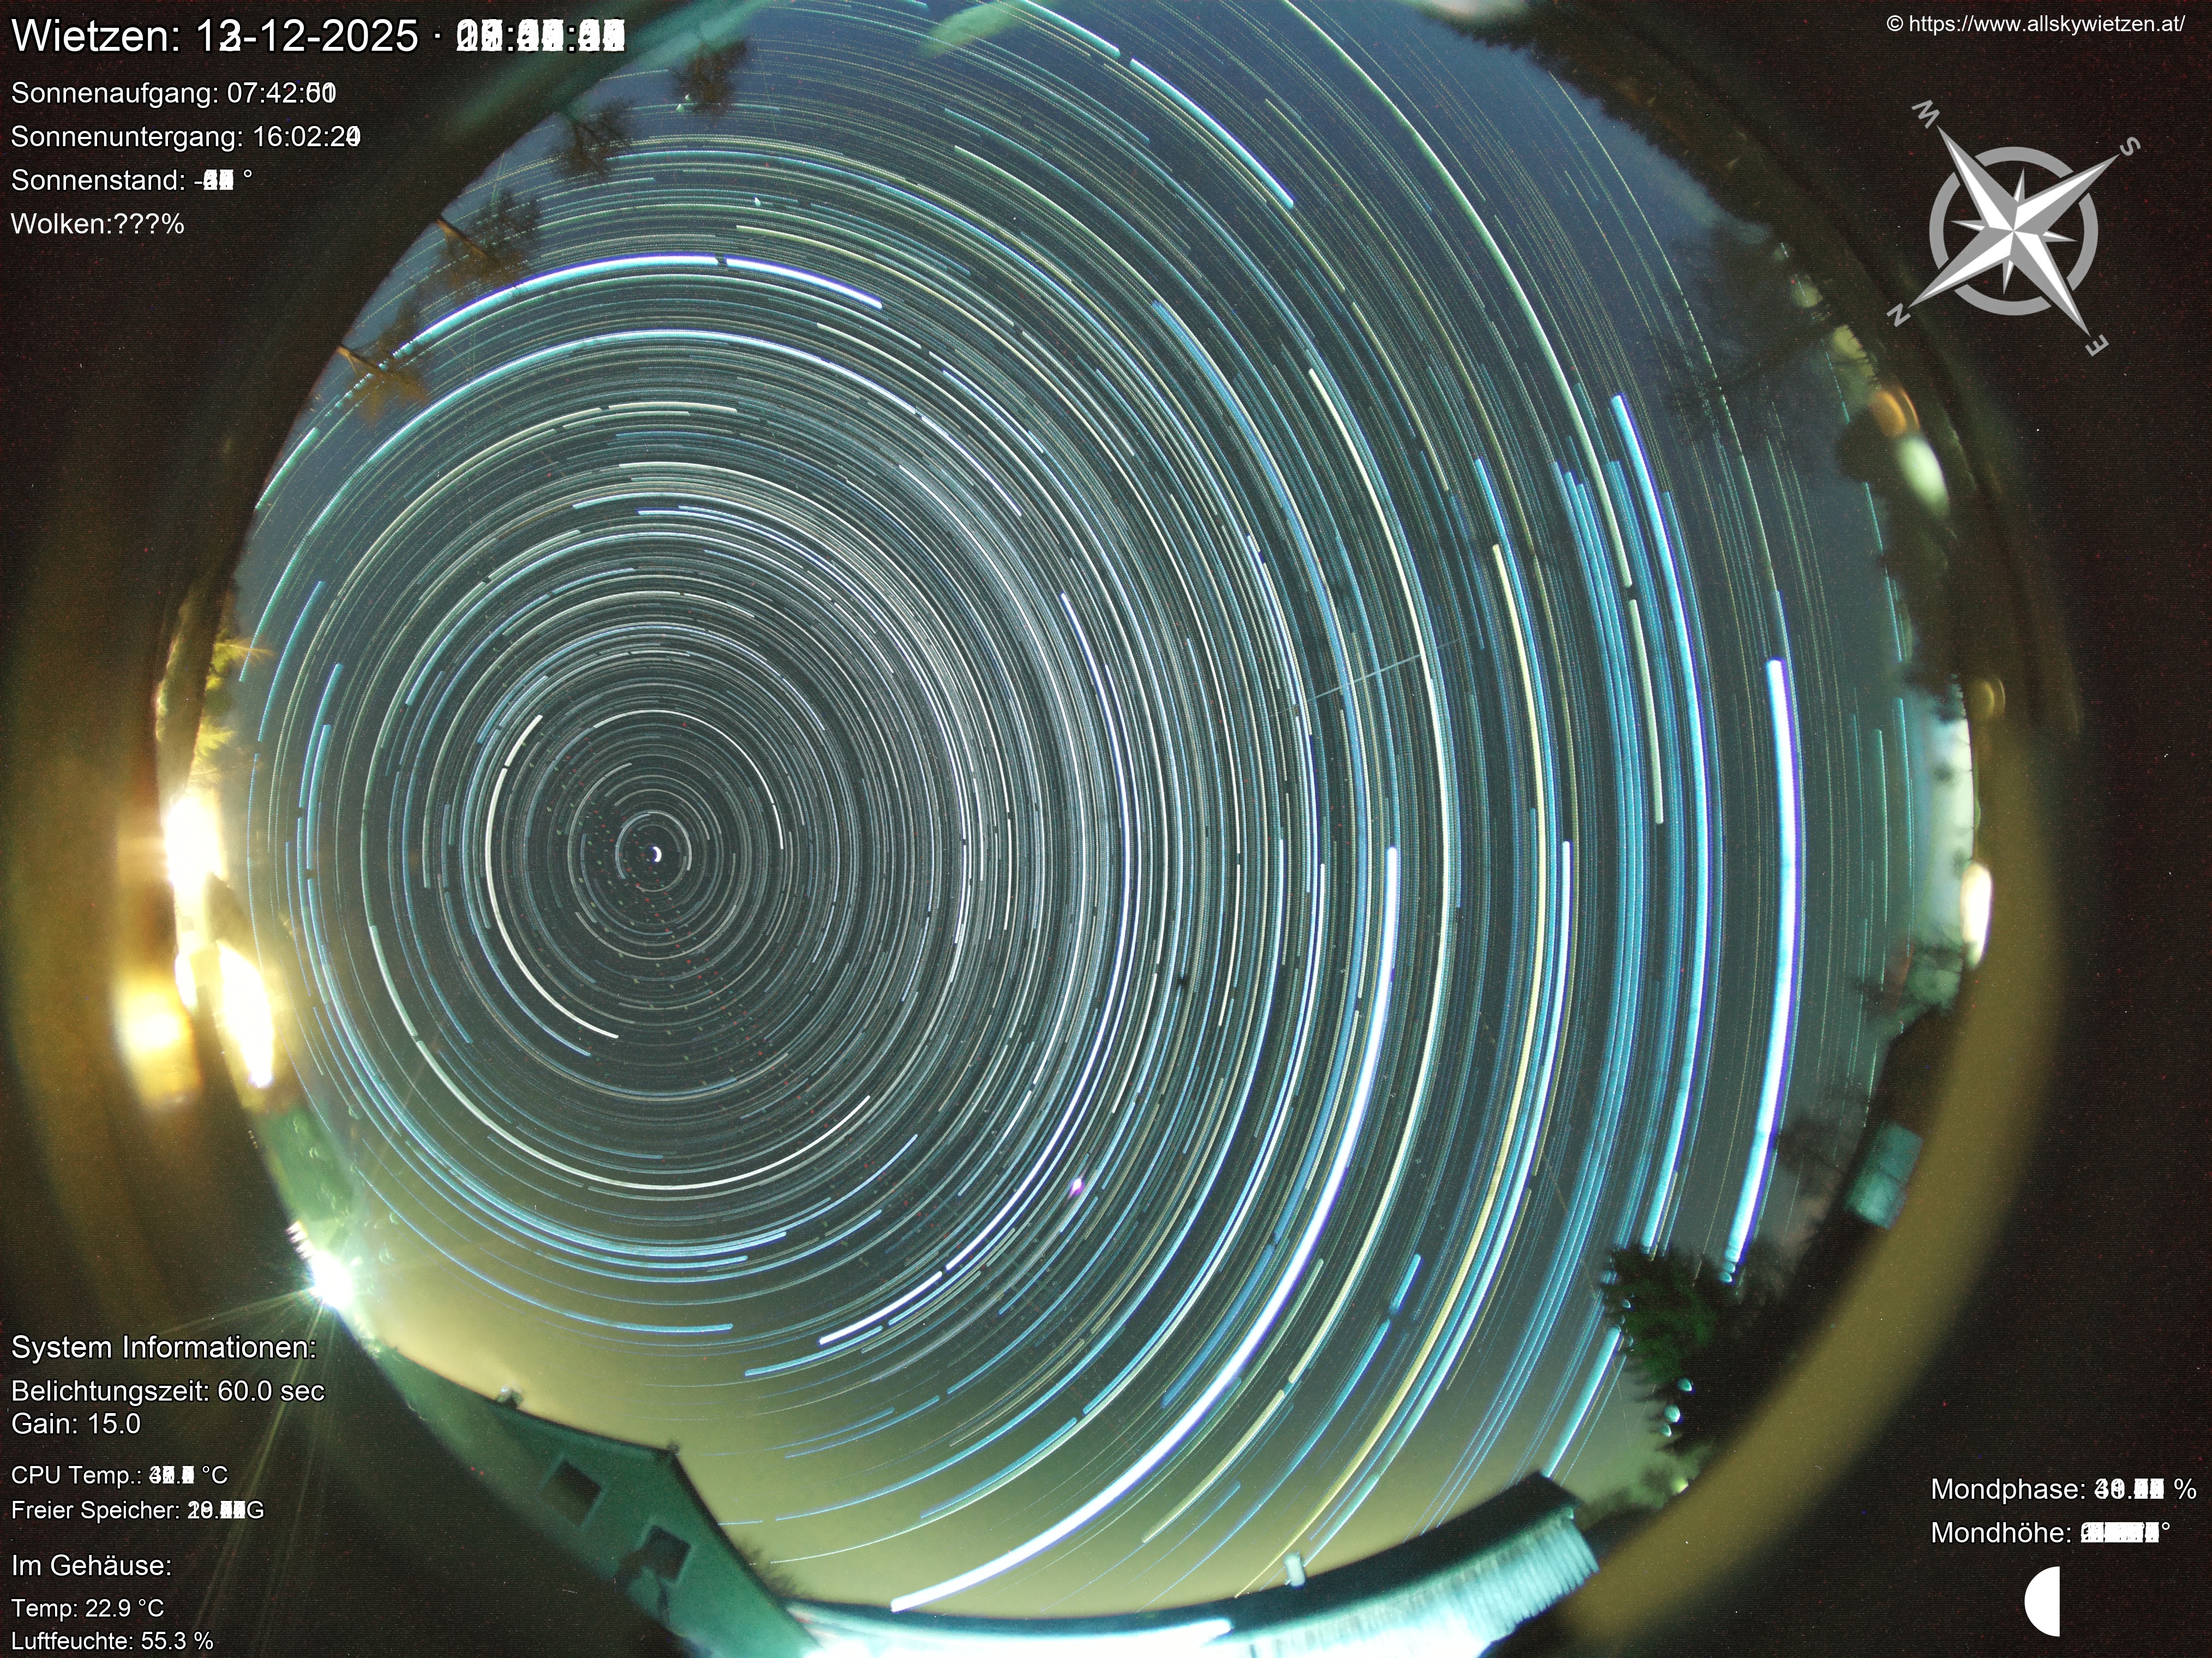Click the System Informationen heading
This screenshot has height=1658, width=2212.
coord(163,1347)
